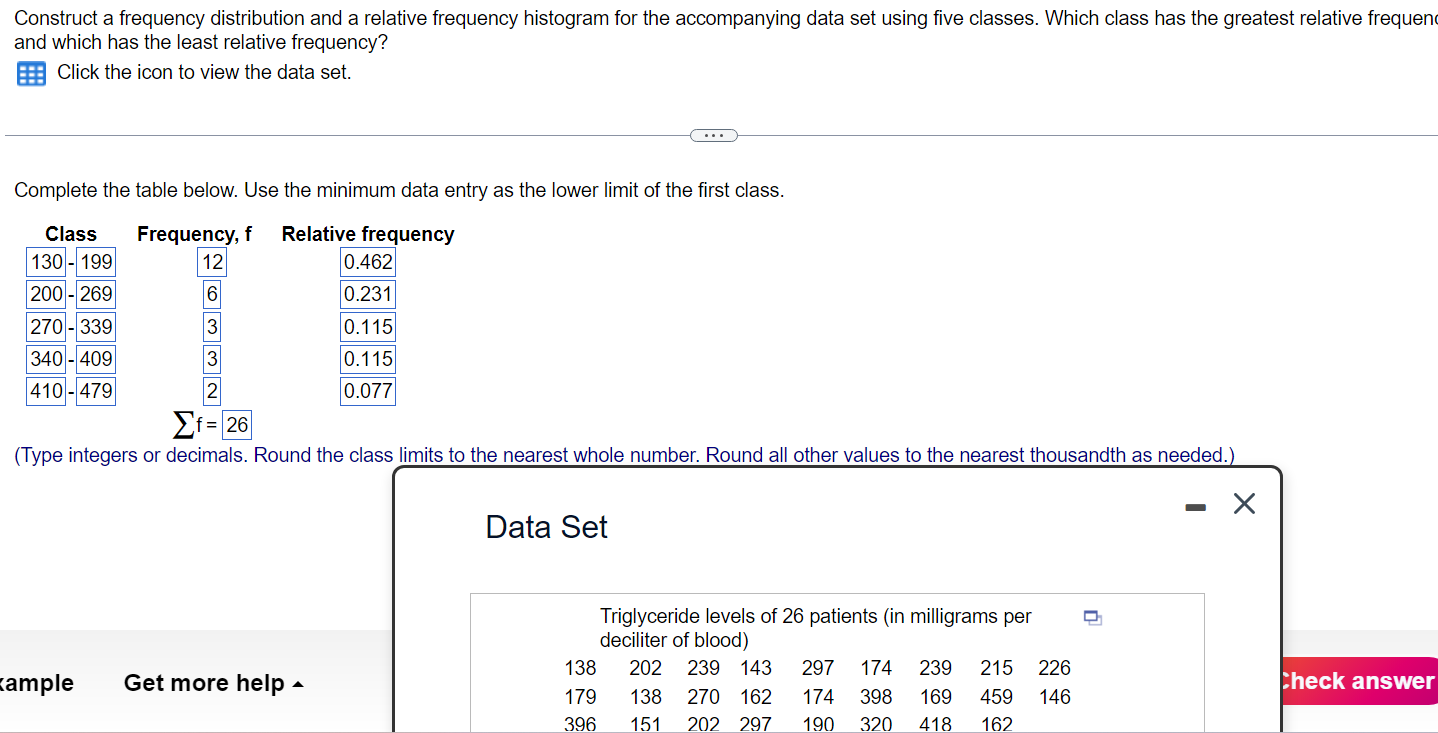Select the lower limit field showing 130
1438x733 pixels.
(45, 261)
